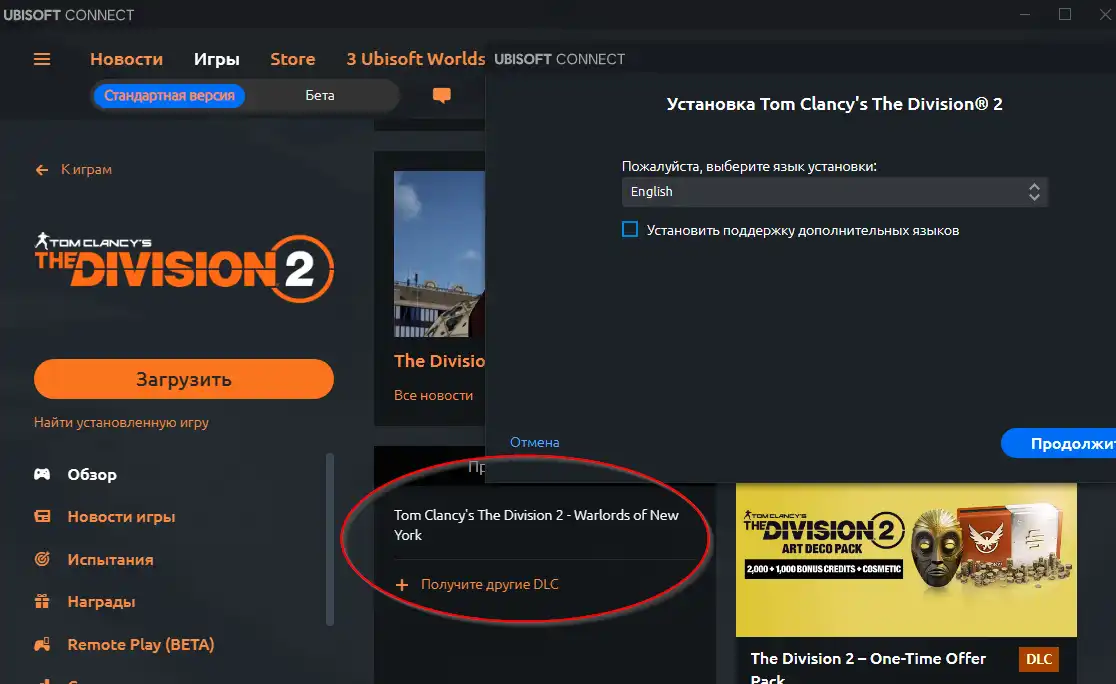Click the gift icon next to Награды
The width and height of the screenshot is (1116, 684).
pos(43,601)
